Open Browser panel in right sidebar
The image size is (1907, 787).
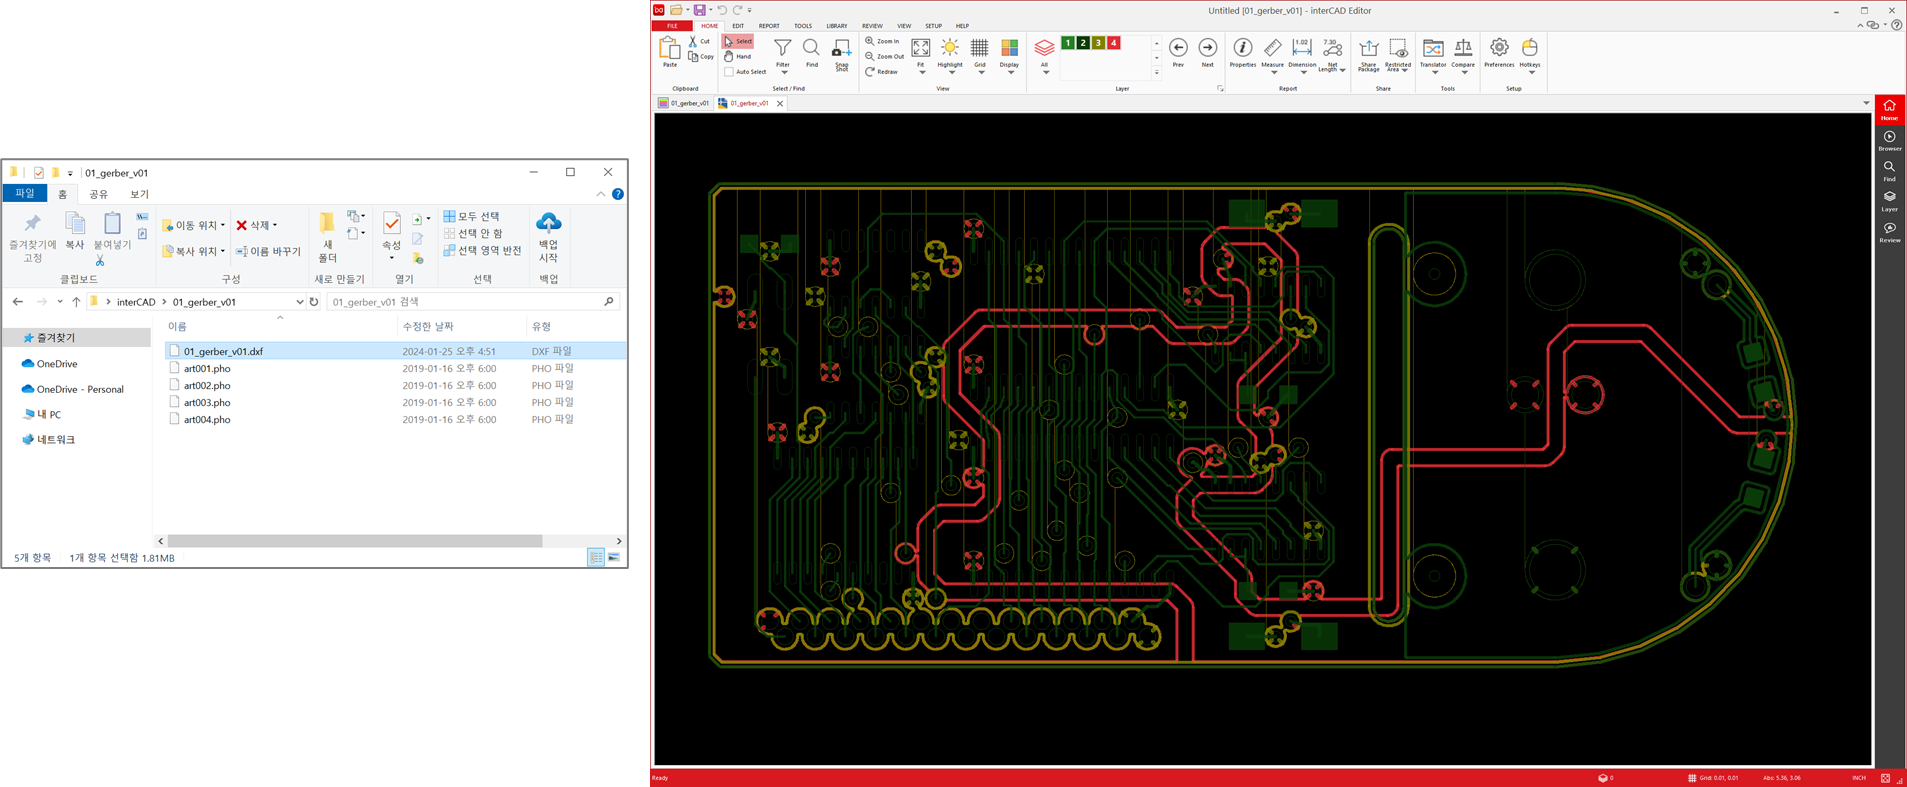(1889, 141)
